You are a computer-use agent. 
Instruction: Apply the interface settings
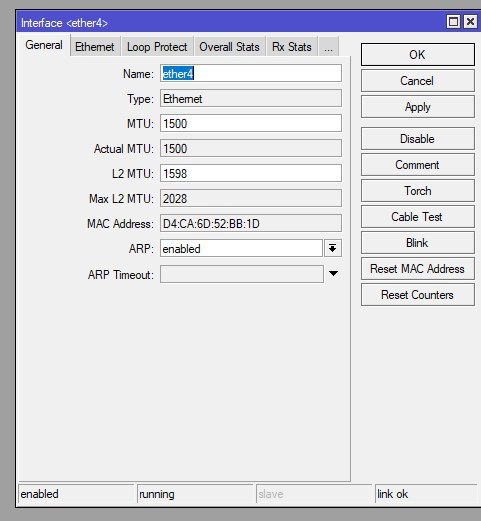click(x=418, y=107)
